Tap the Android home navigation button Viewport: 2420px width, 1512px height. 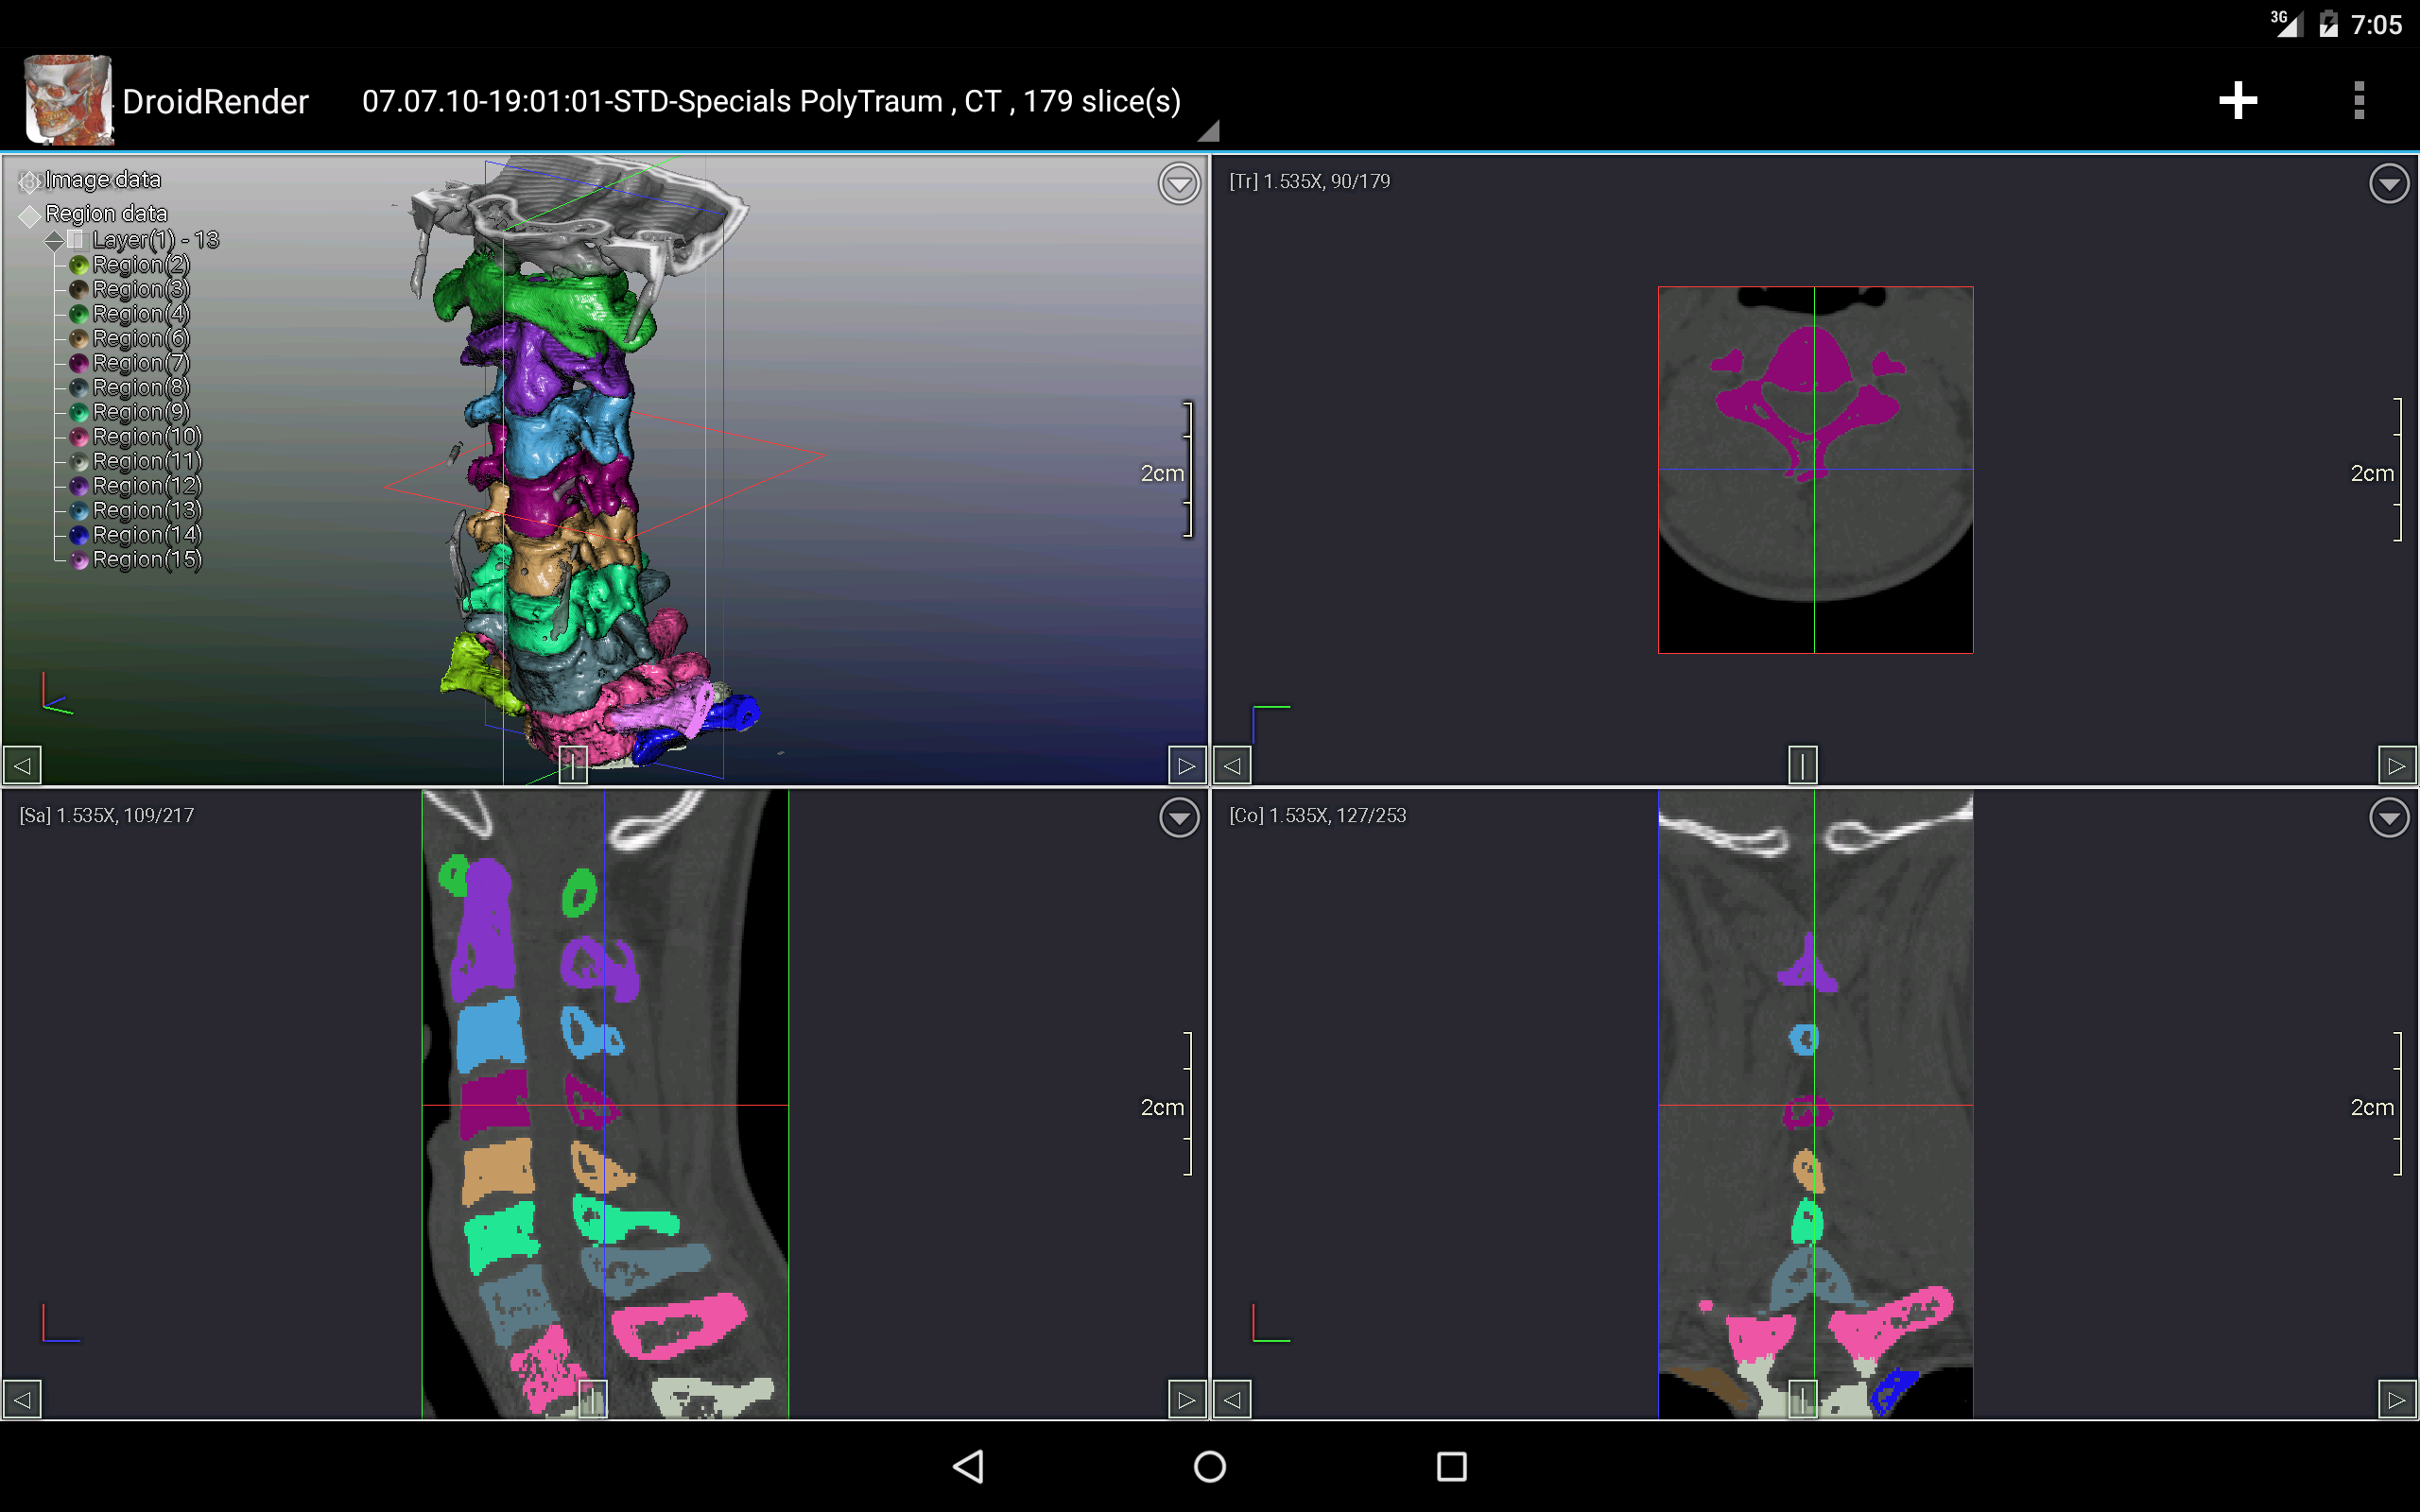pos(1210,1466)
